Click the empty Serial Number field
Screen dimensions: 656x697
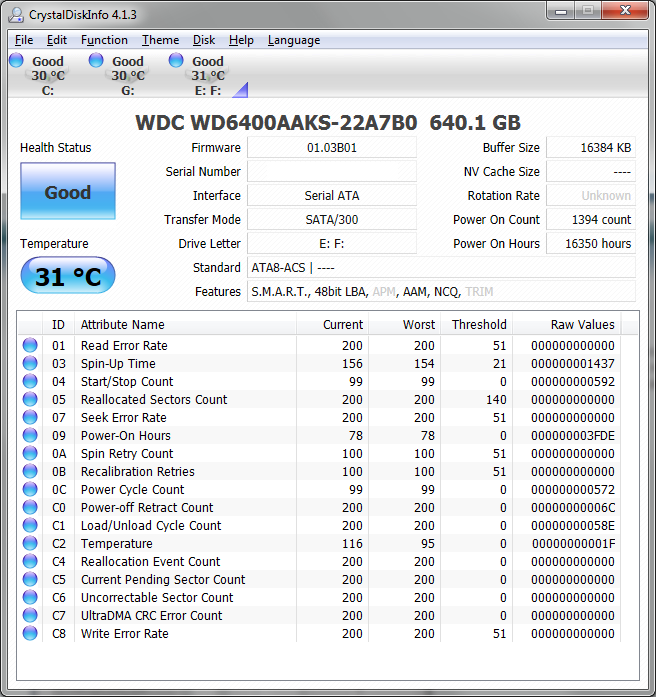tap(332, 172)
